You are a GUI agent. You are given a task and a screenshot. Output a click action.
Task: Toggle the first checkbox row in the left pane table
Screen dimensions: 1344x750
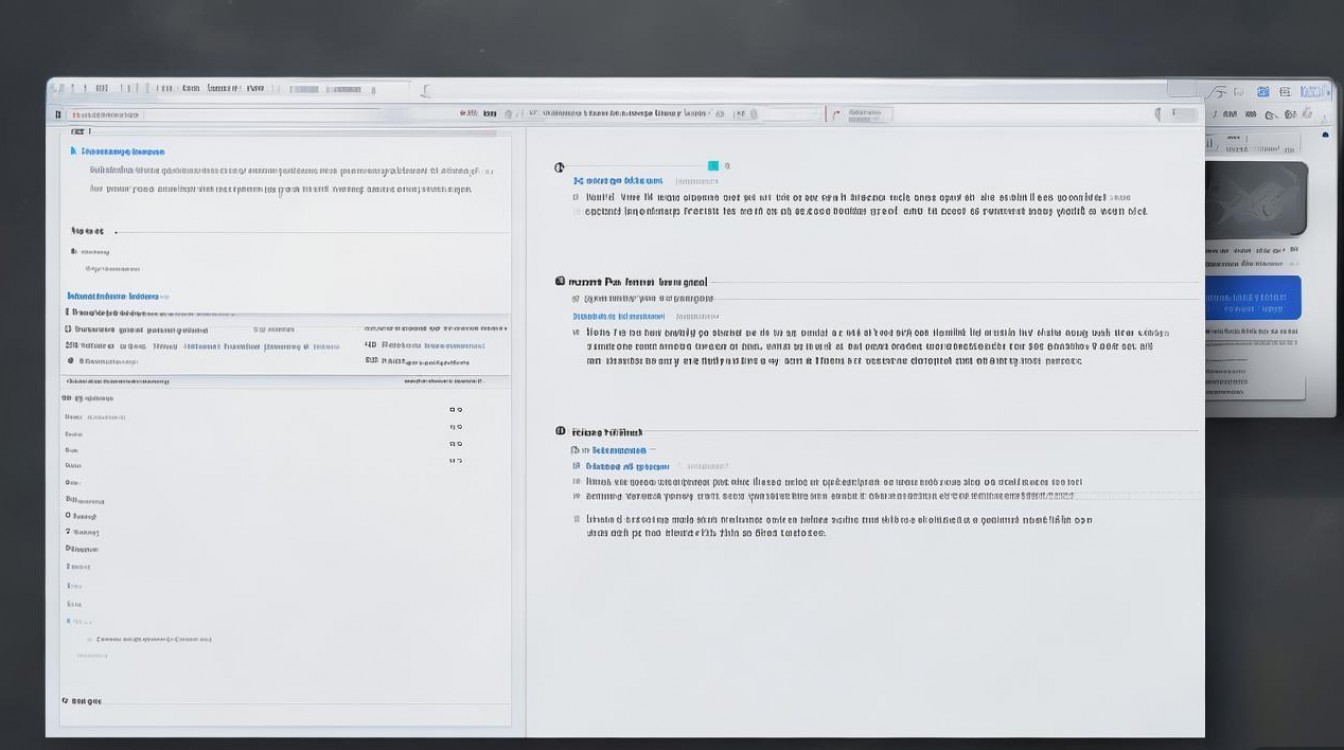click(x=68, y=329)
